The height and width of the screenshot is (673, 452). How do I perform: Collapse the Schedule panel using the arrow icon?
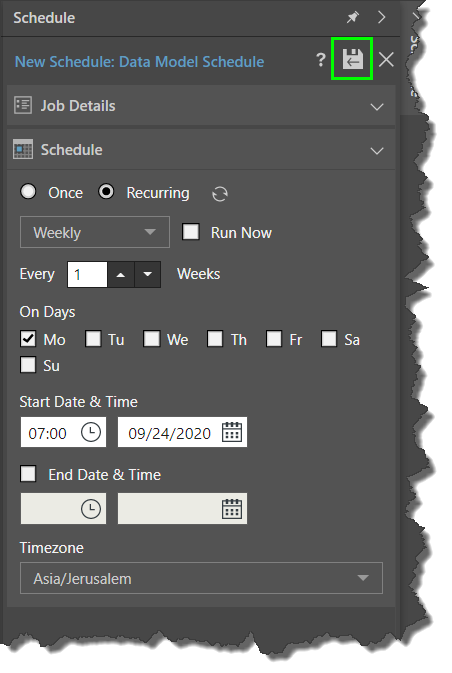point(381,17)
